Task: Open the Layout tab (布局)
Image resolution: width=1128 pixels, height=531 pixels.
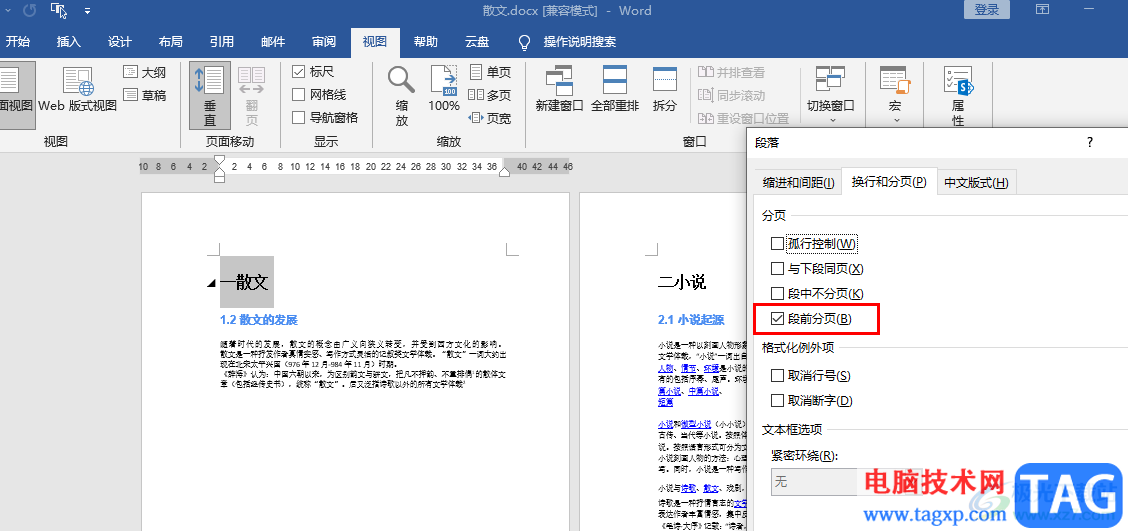Action: [170, 42]
